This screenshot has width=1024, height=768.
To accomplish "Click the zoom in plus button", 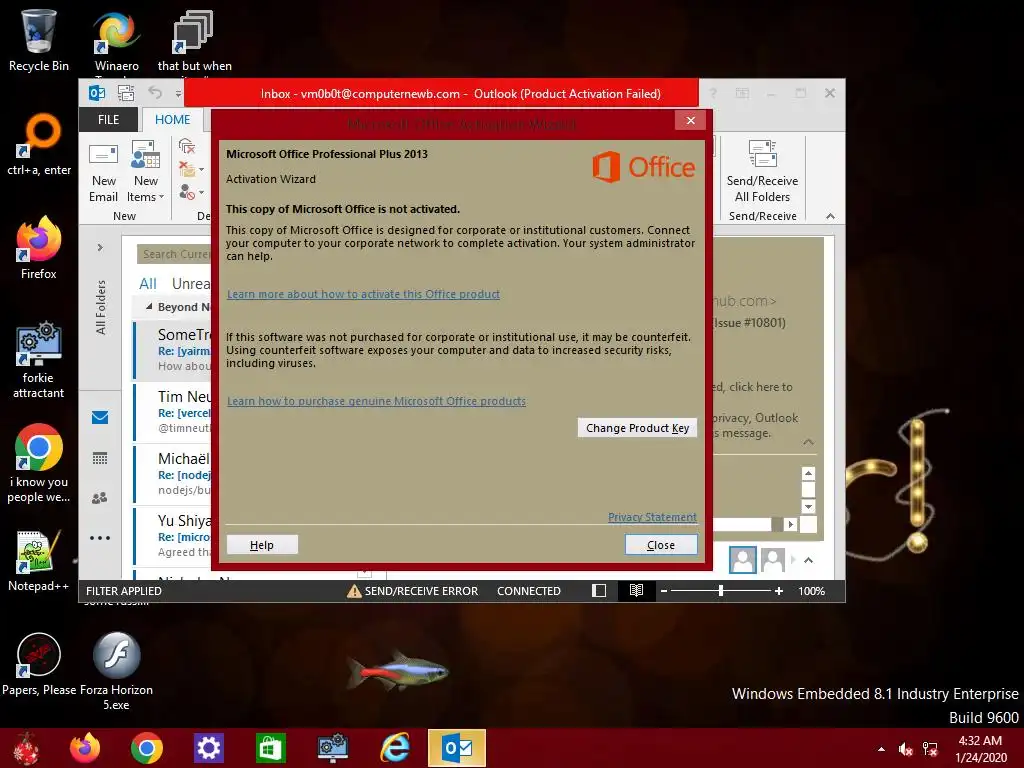I will [778, 591].
